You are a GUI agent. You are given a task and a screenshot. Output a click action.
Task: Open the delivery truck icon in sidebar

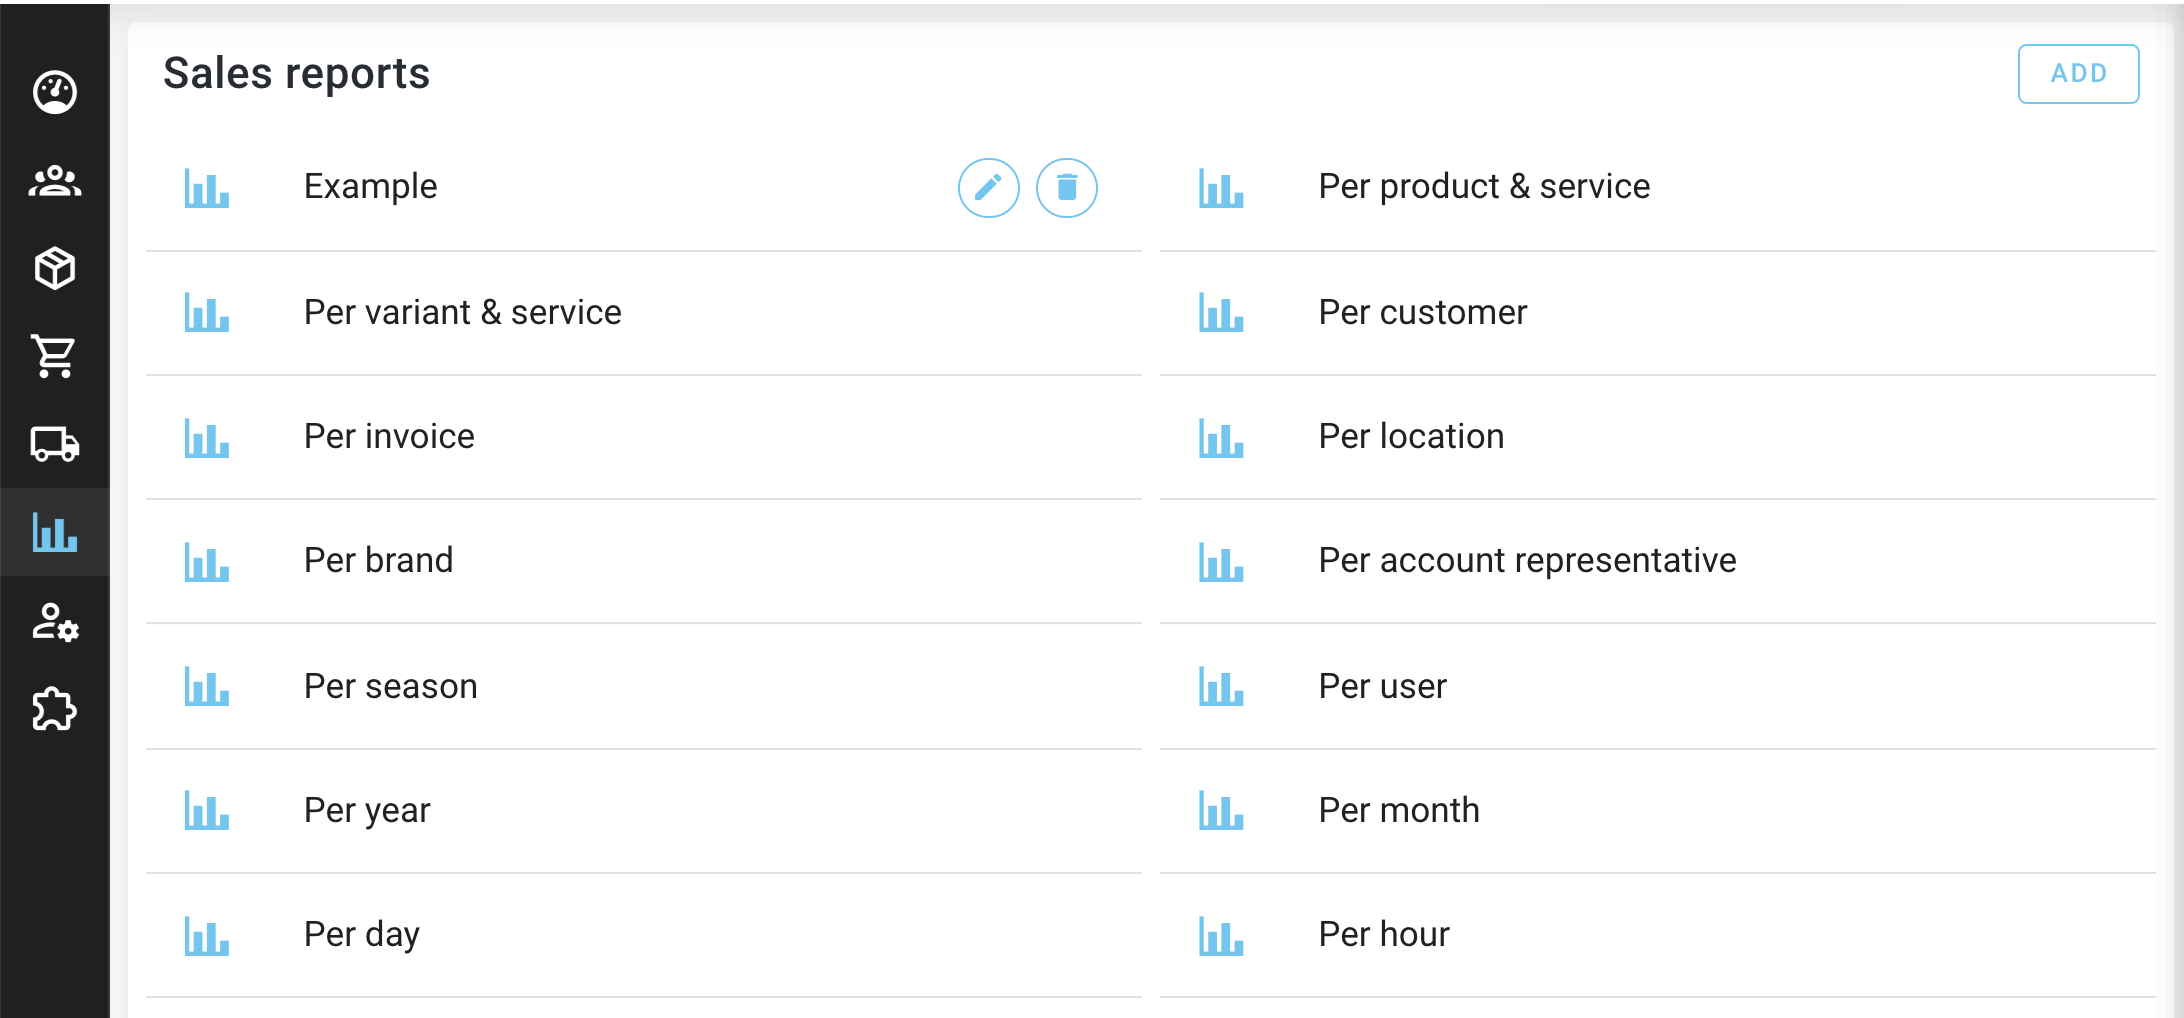(55, 444)
